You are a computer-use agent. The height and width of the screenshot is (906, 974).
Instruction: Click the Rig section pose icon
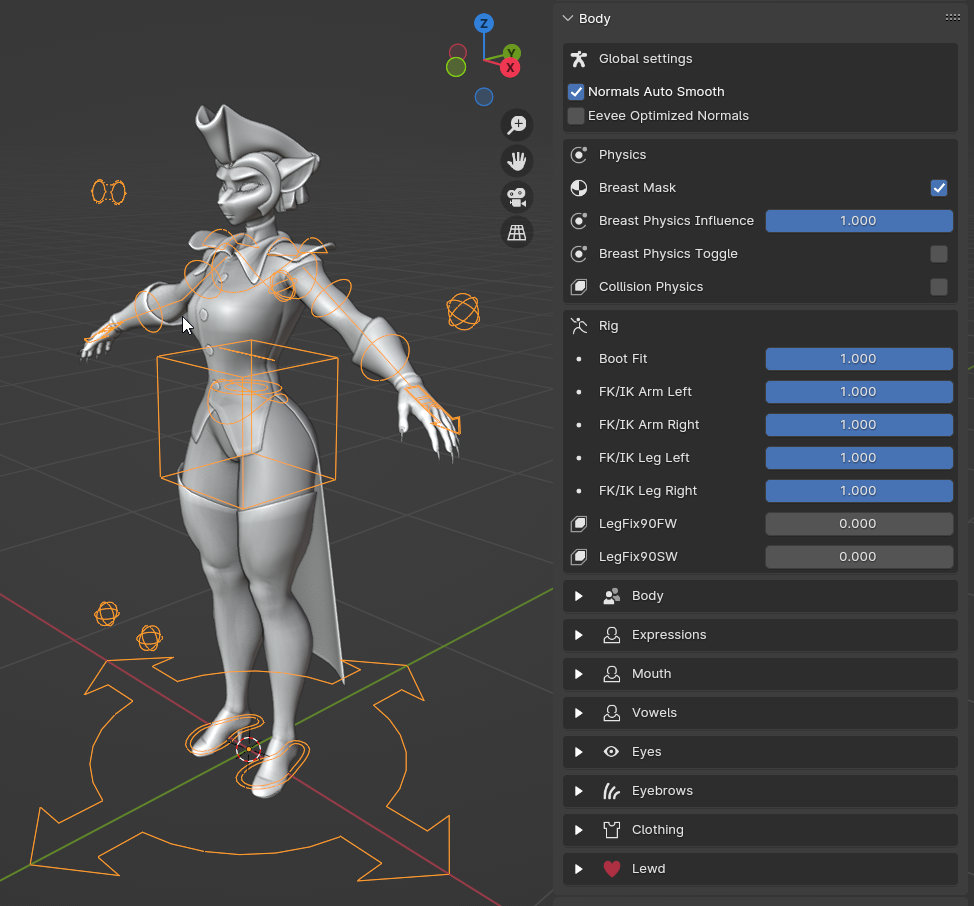click(x=579, y=326)
